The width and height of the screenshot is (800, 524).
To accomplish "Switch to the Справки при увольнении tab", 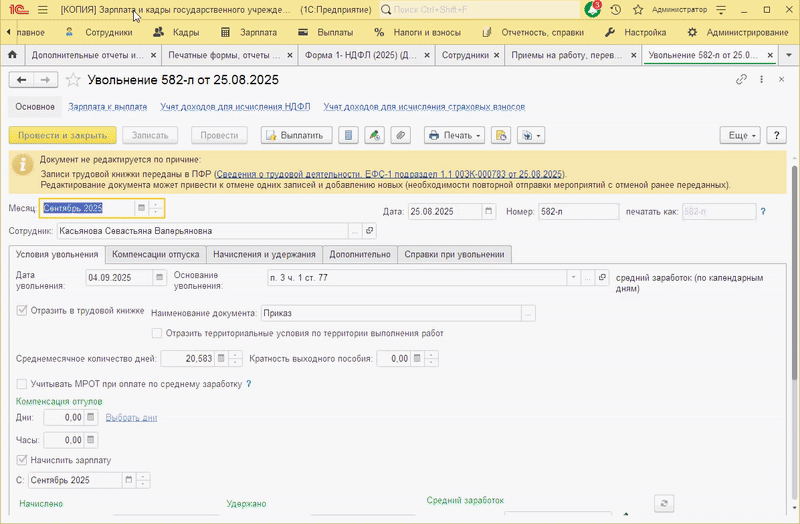I will tap(454, 254).
